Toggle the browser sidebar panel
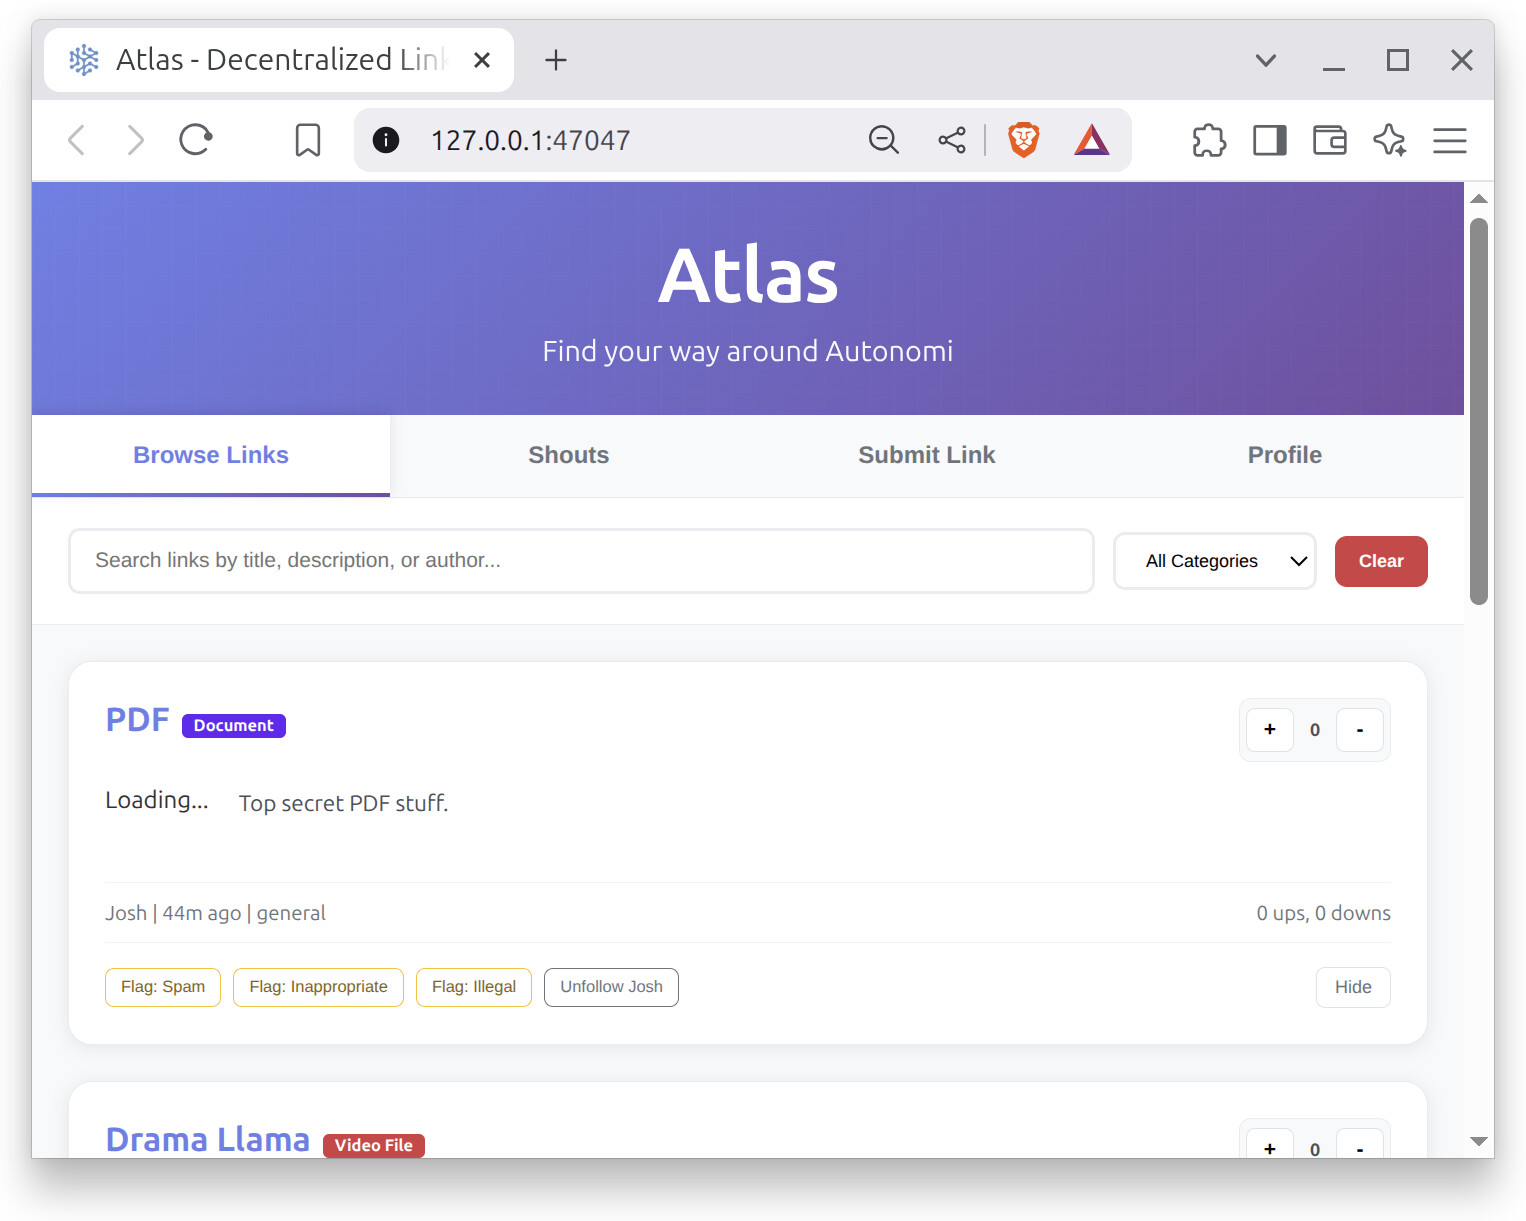The width and height of the screenshot is (1526, 1221). point(1270,140)
